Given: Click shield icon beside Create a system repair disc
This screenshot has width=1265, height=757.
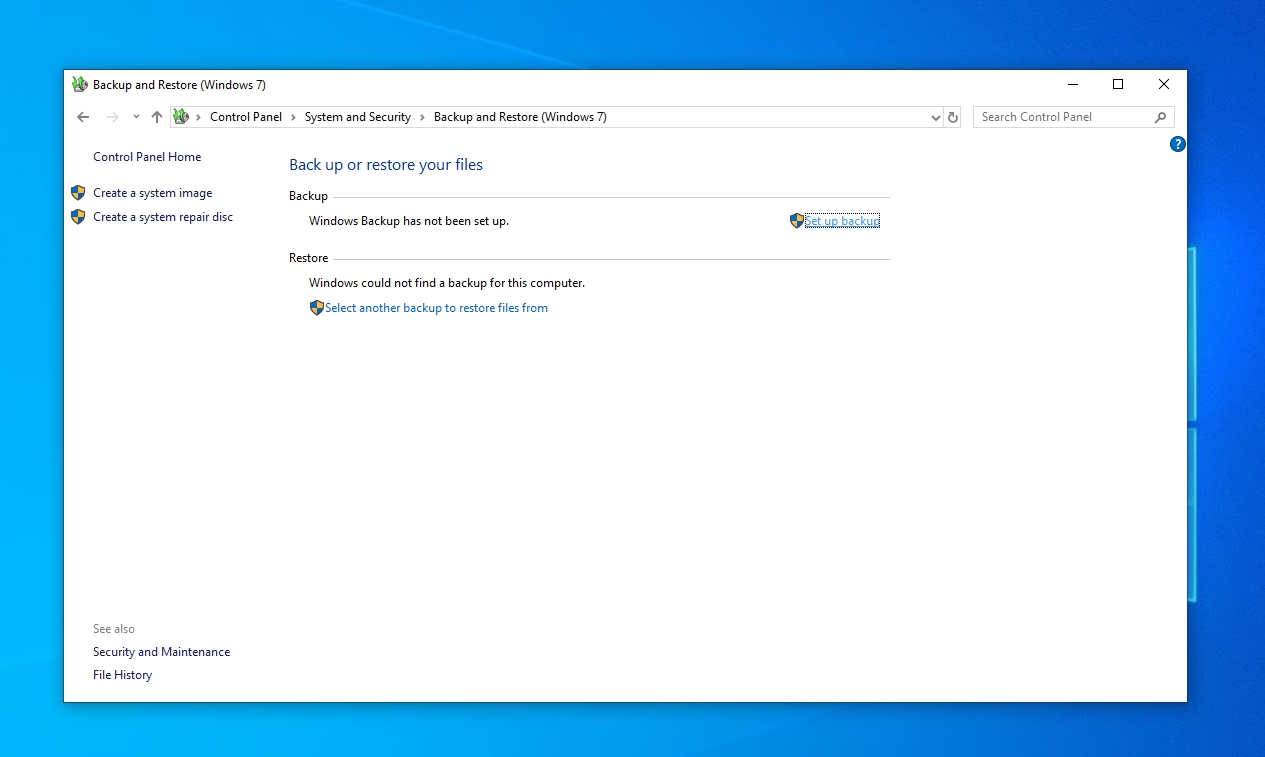Looking at the screenshot, I should point(78,217).
